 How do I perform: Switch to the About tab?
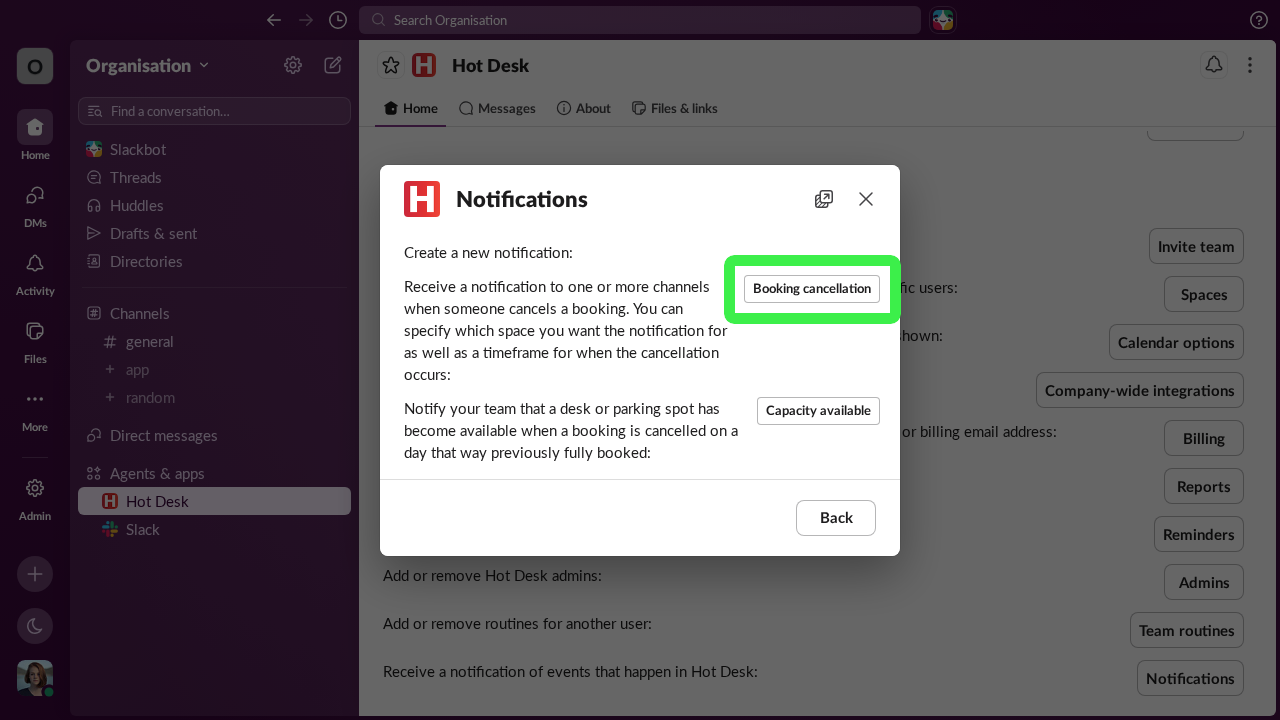[x=584, y=108]
